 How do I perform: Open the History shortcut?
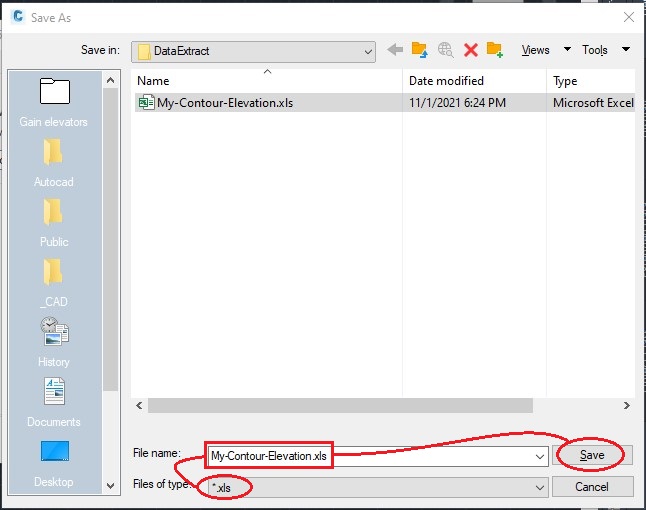54,343
